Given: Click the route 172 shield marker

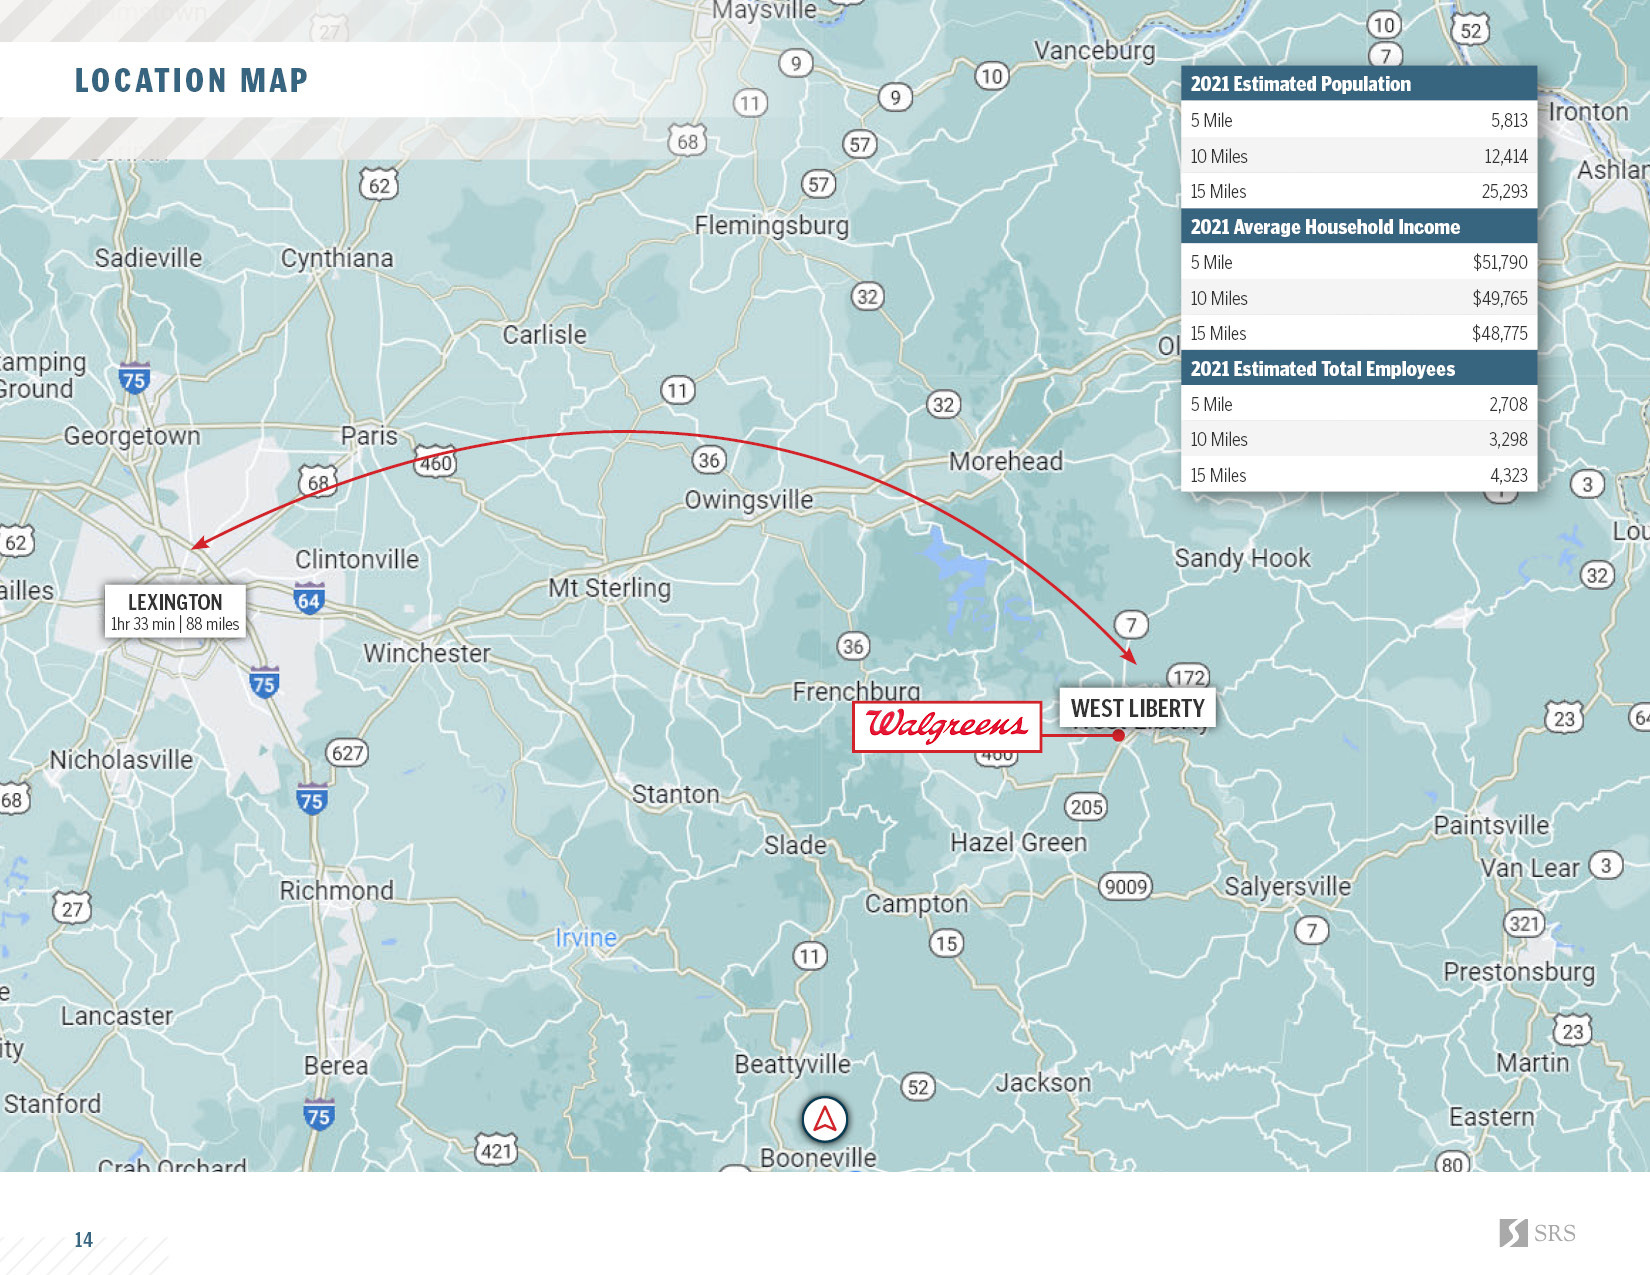Looking at the screenshot, I should [1189, 677].
